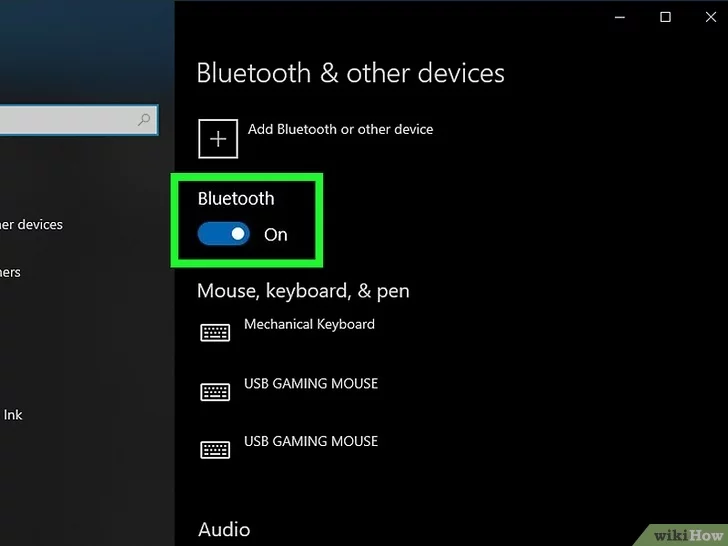Click the 'Audio' section heading
Screen dimensions: 728x546
(224, 529)
